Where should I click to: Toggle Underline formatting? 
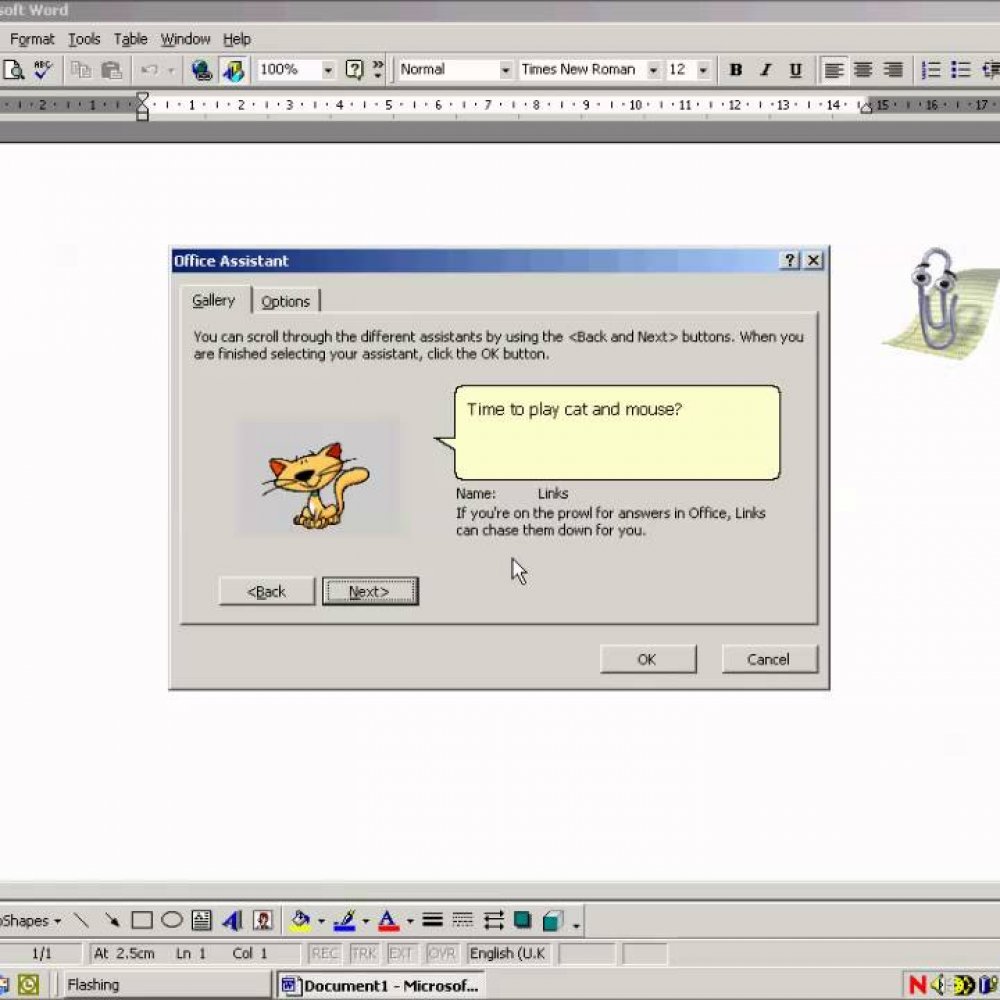796,70
